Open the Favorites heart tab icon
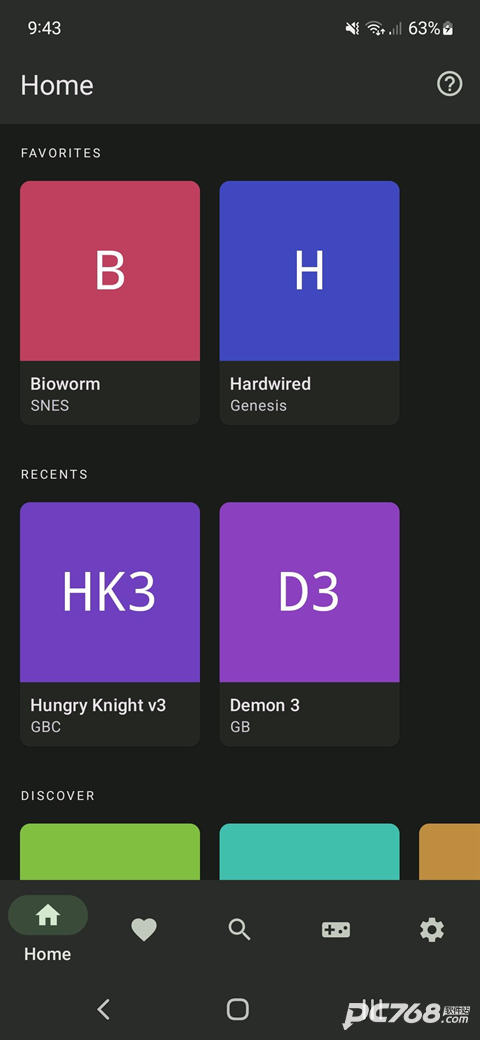Image resolution: width=480 pixels, height=1040 pixels. pos(144,929)
